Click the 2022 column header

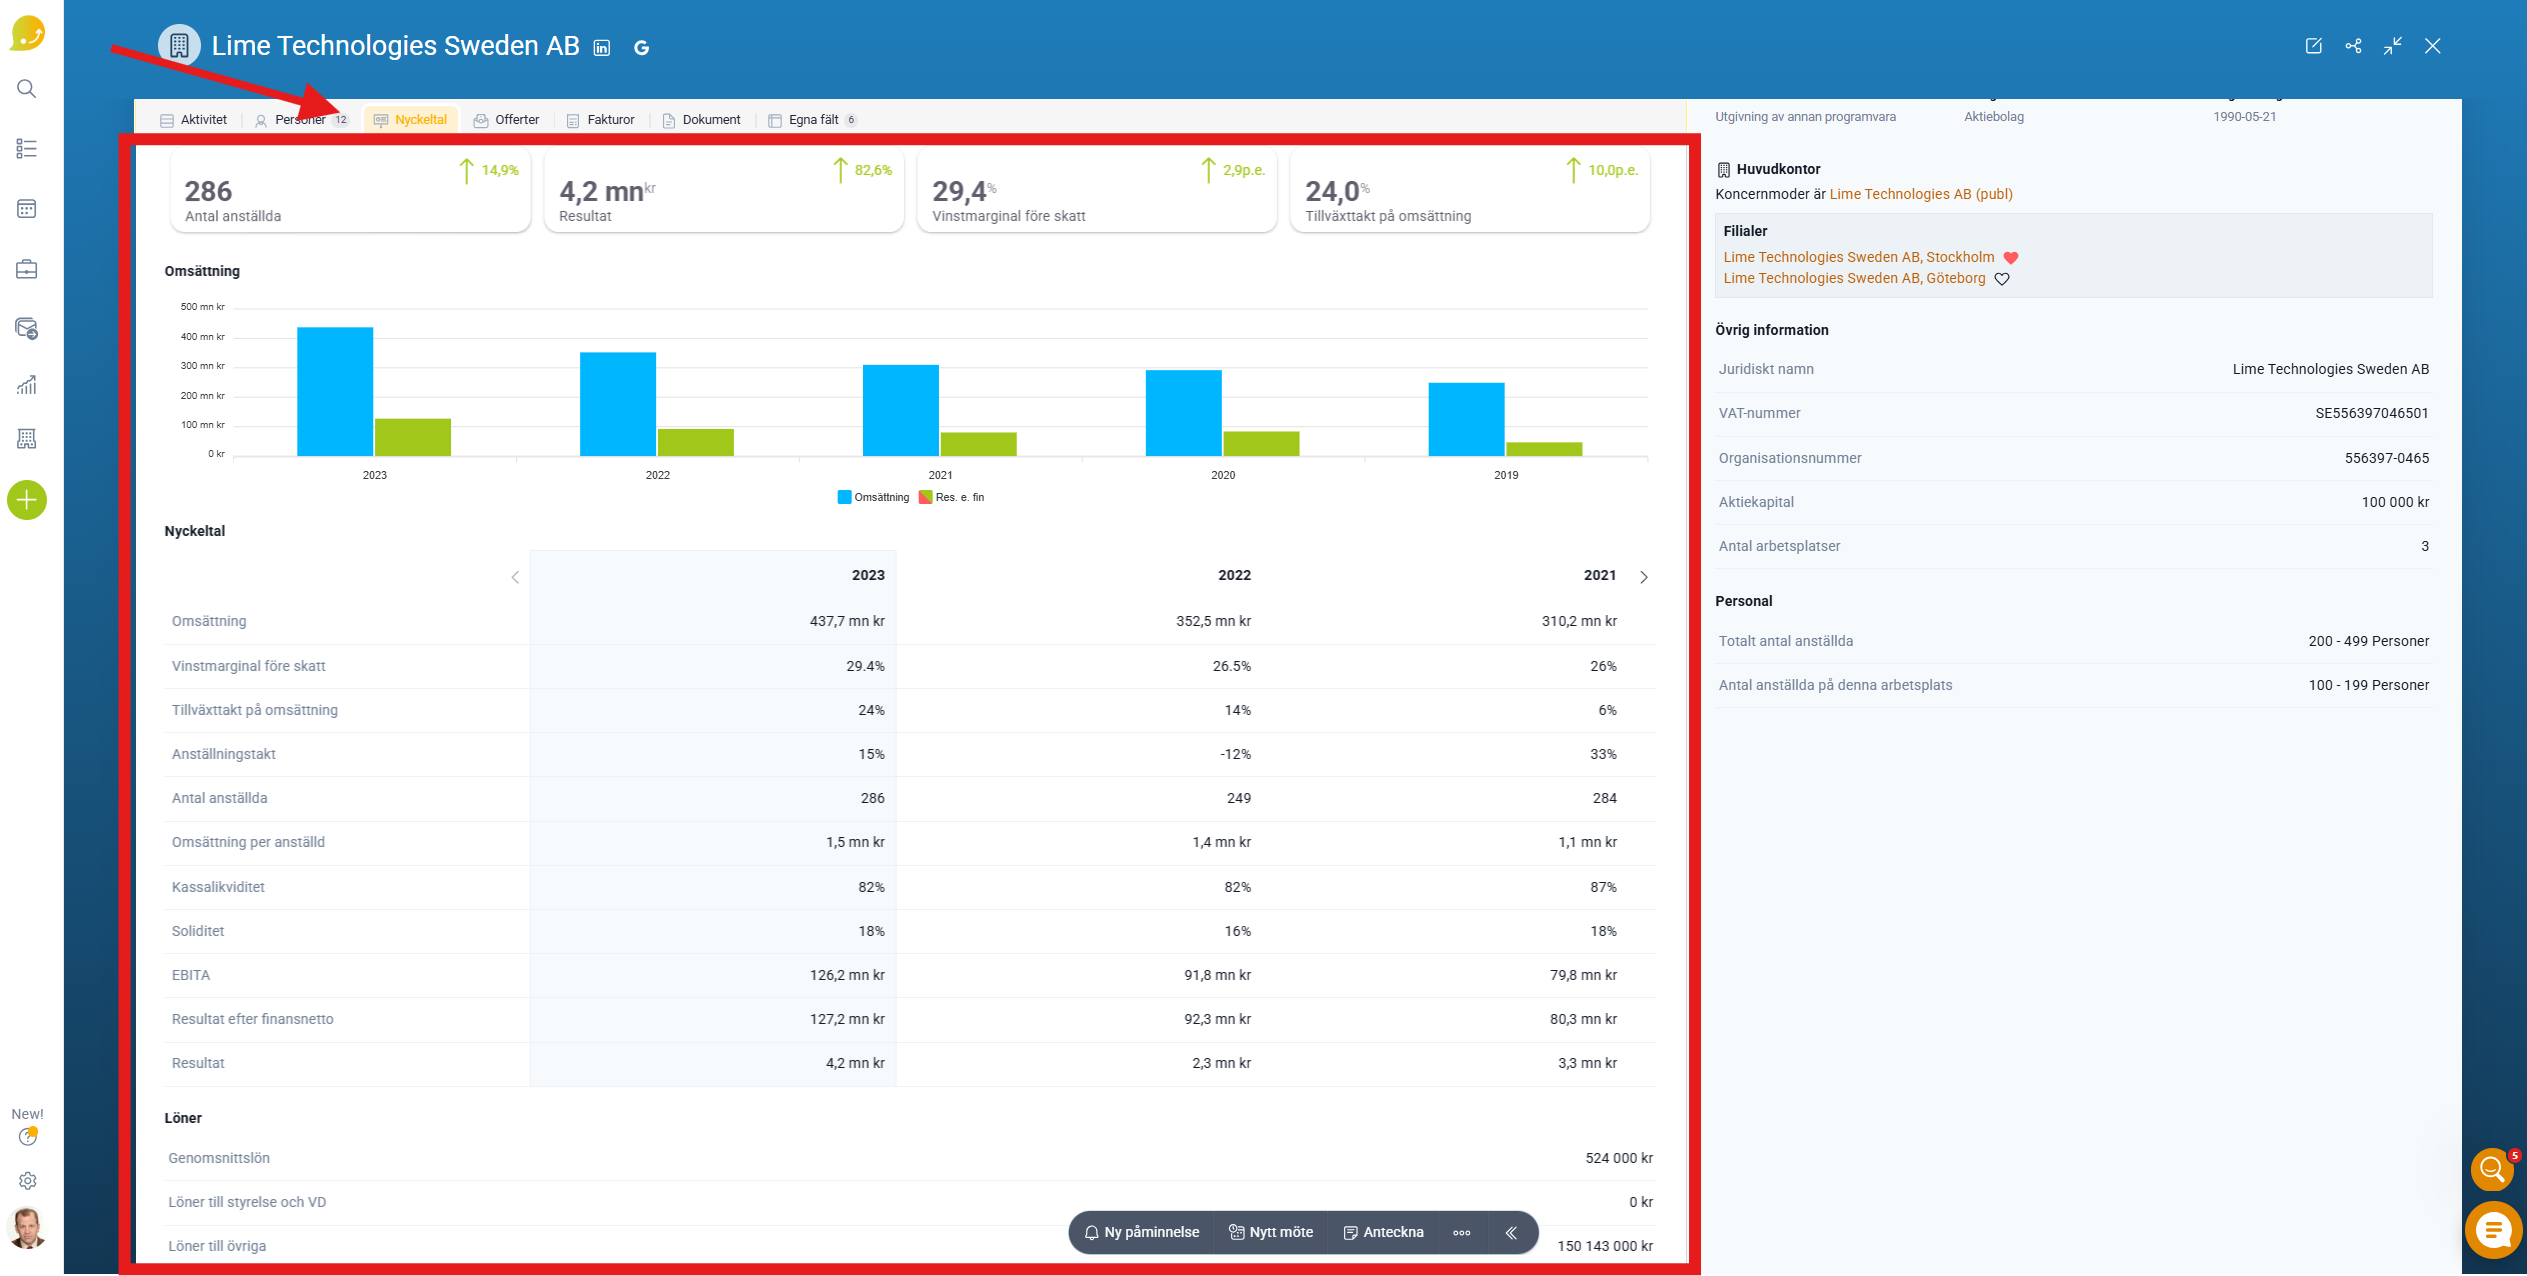coord(1234,575)
